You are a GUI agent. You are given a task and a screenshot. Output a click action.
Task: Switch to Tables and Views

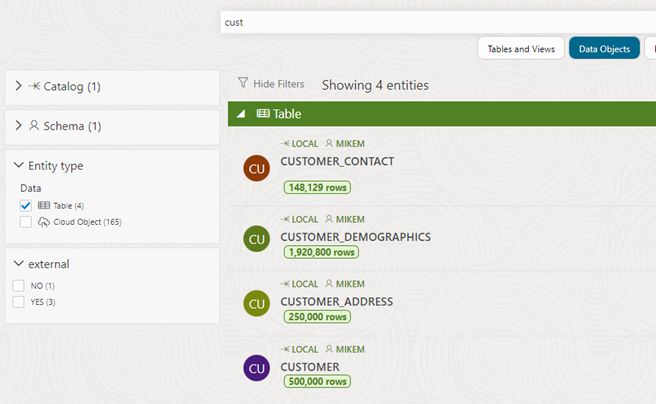coord(521,49)
